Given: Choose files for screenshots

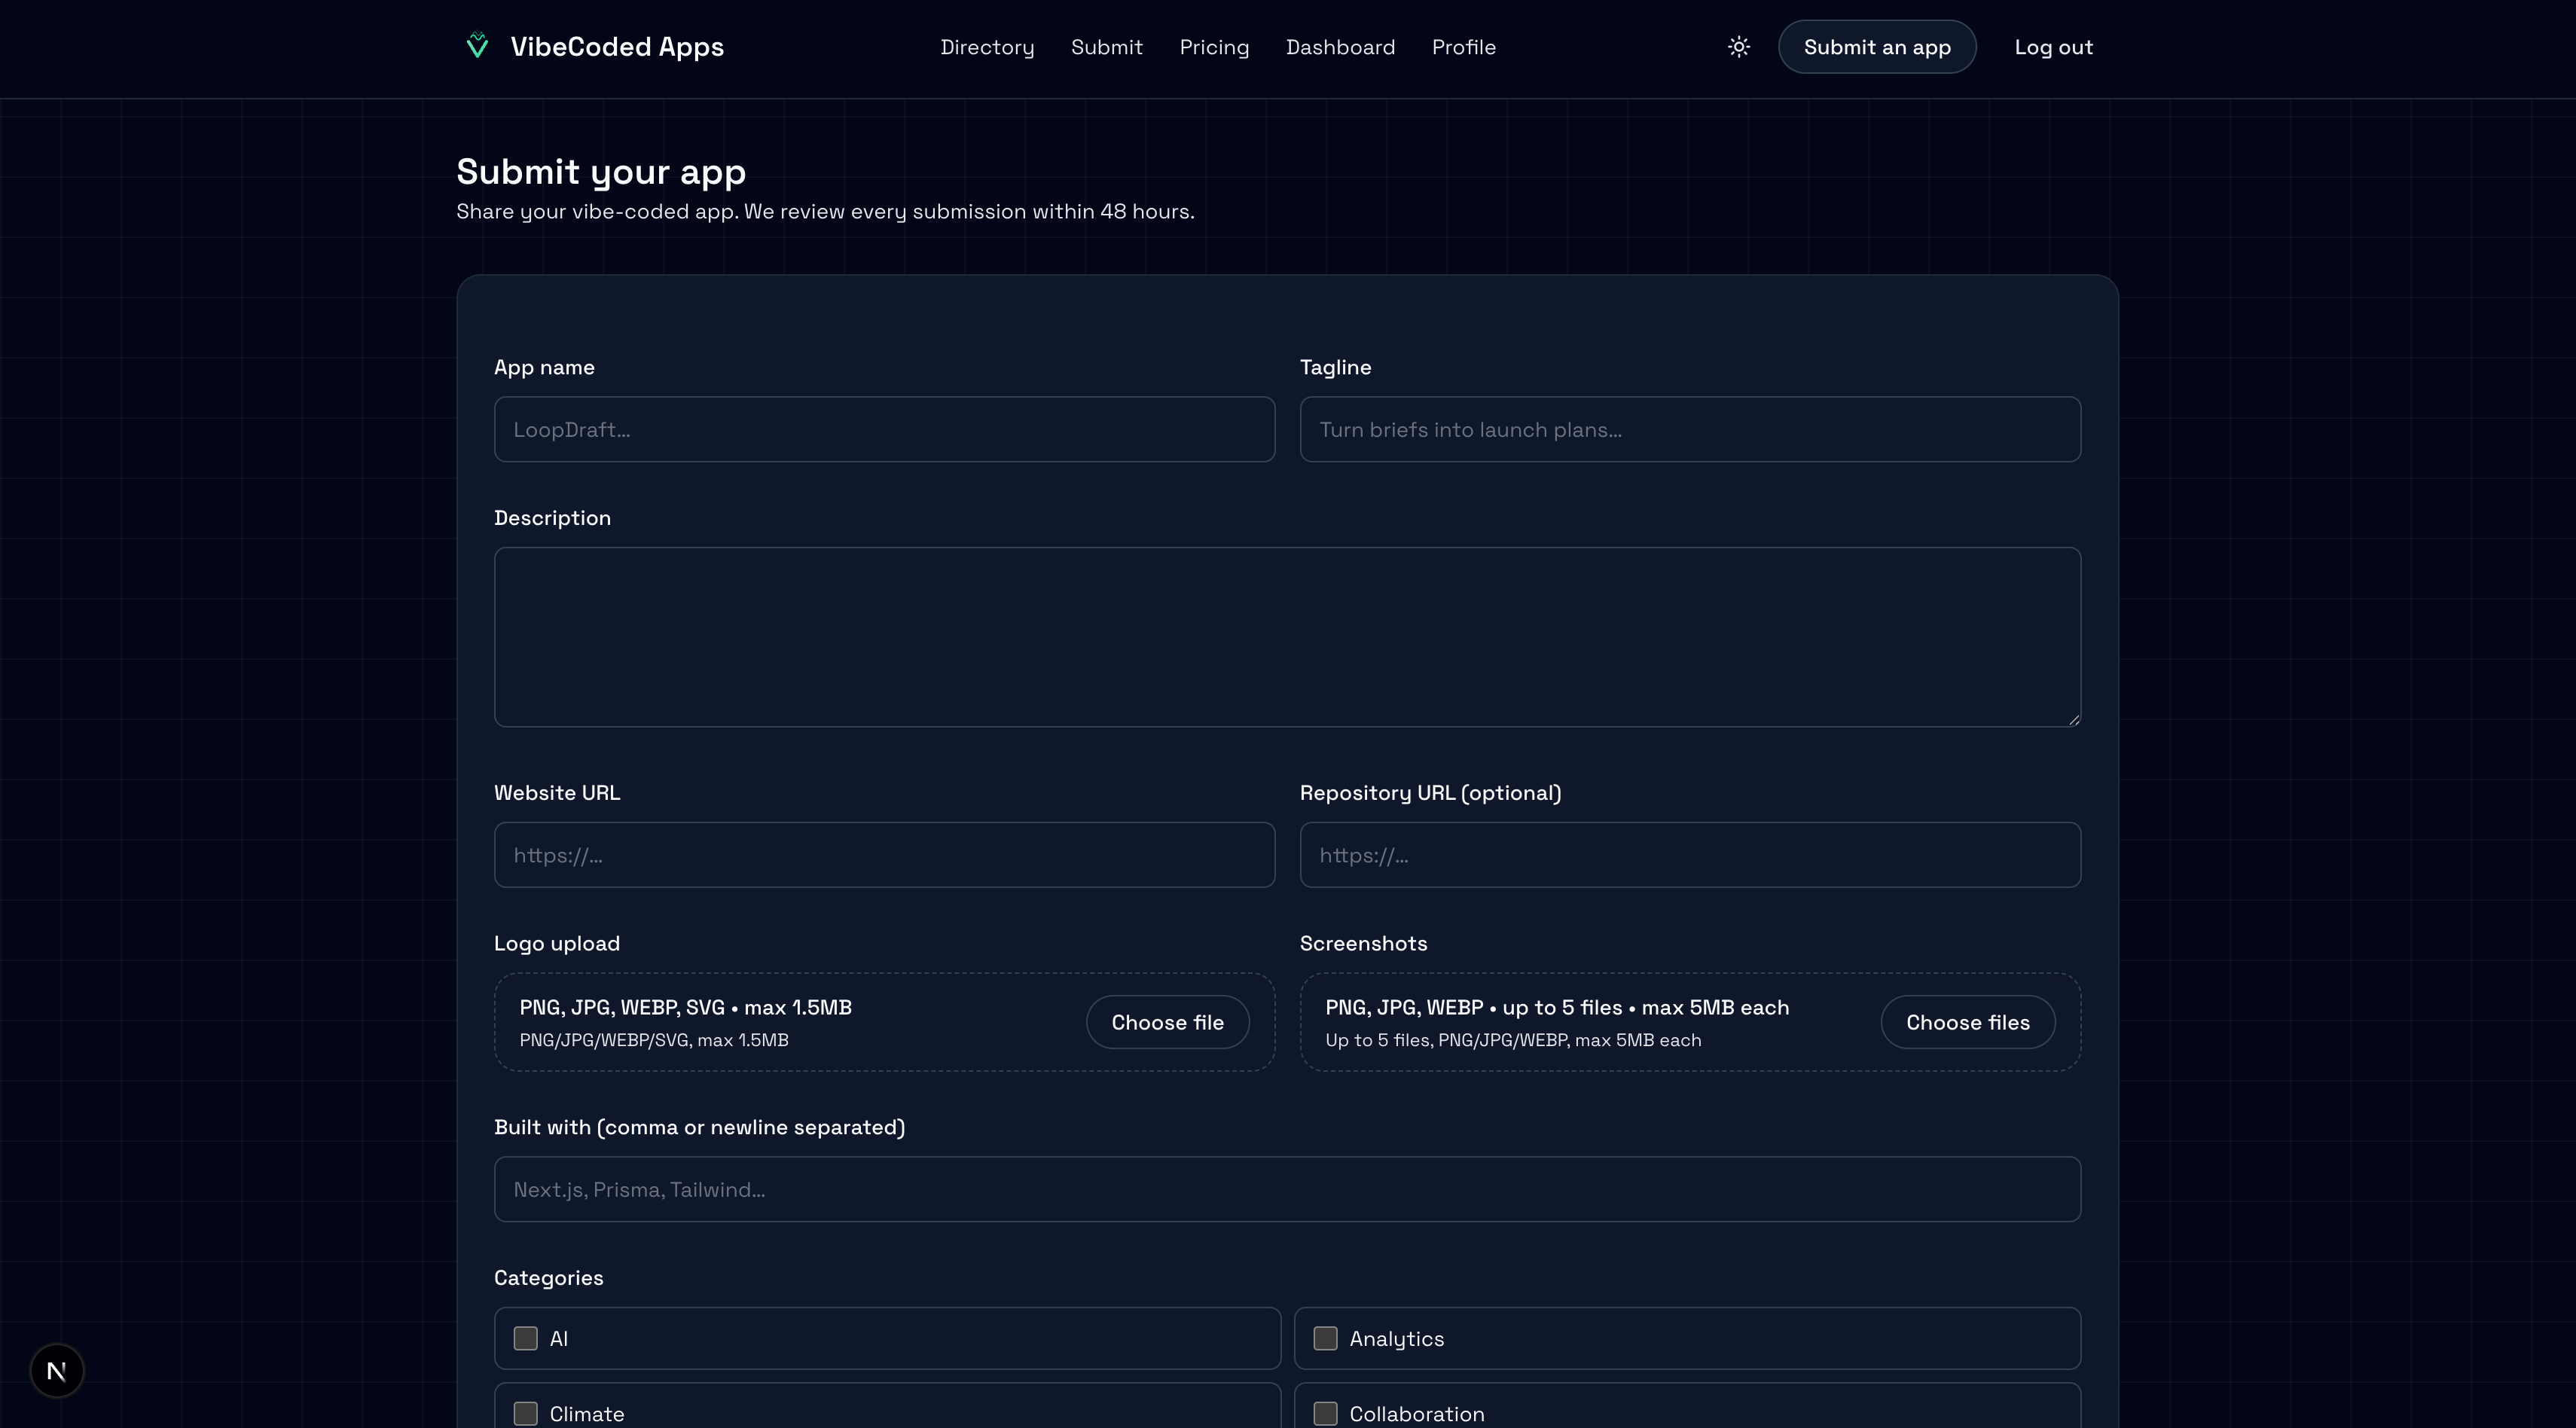Looking at the screenshot, I should click(1967, 1021).
